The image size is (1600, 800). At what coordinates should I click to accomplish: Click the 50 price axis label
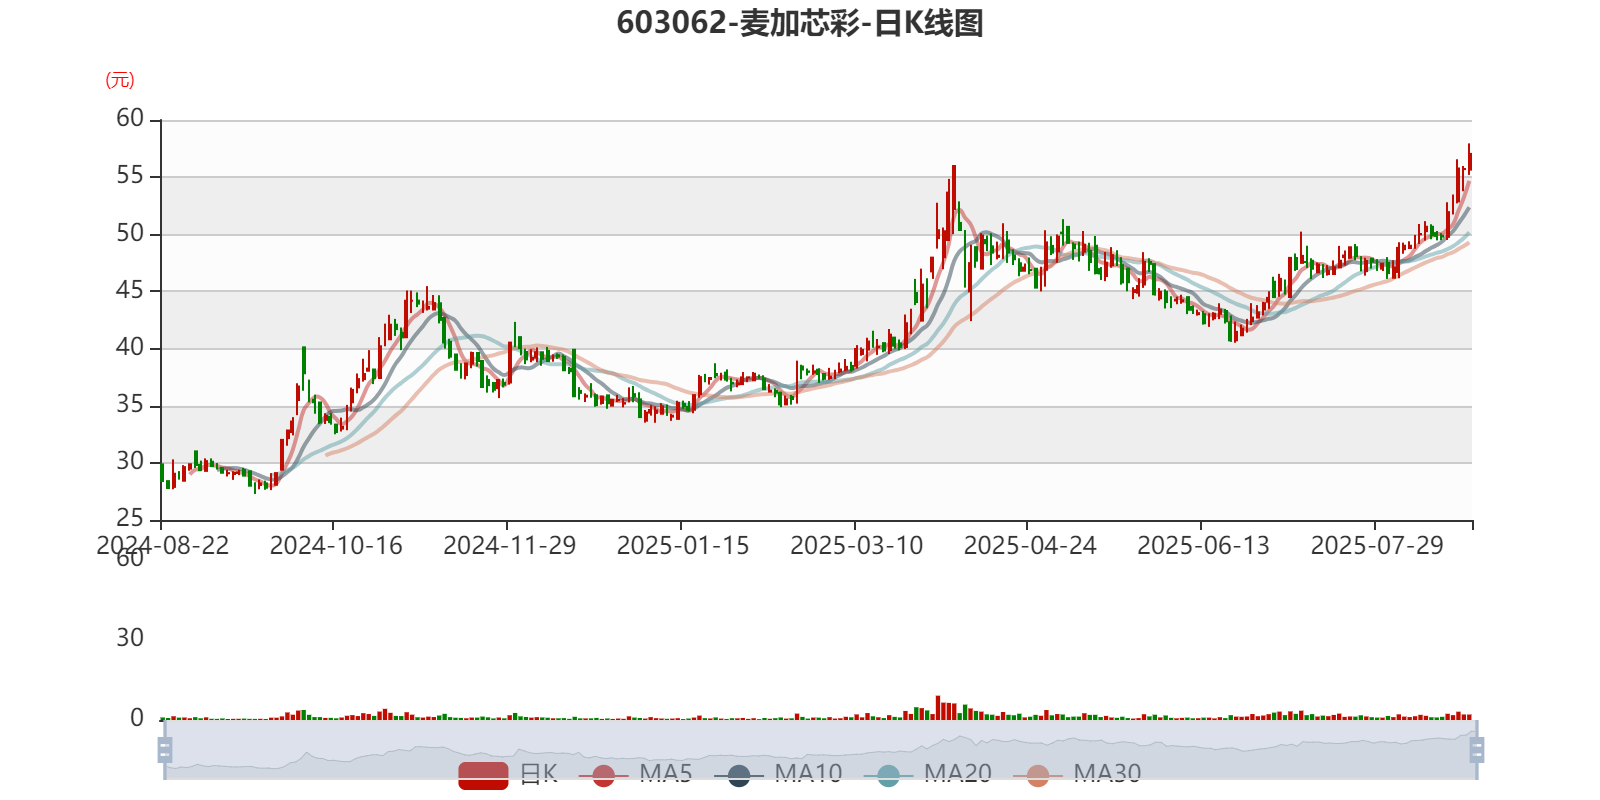click(130, 233)
